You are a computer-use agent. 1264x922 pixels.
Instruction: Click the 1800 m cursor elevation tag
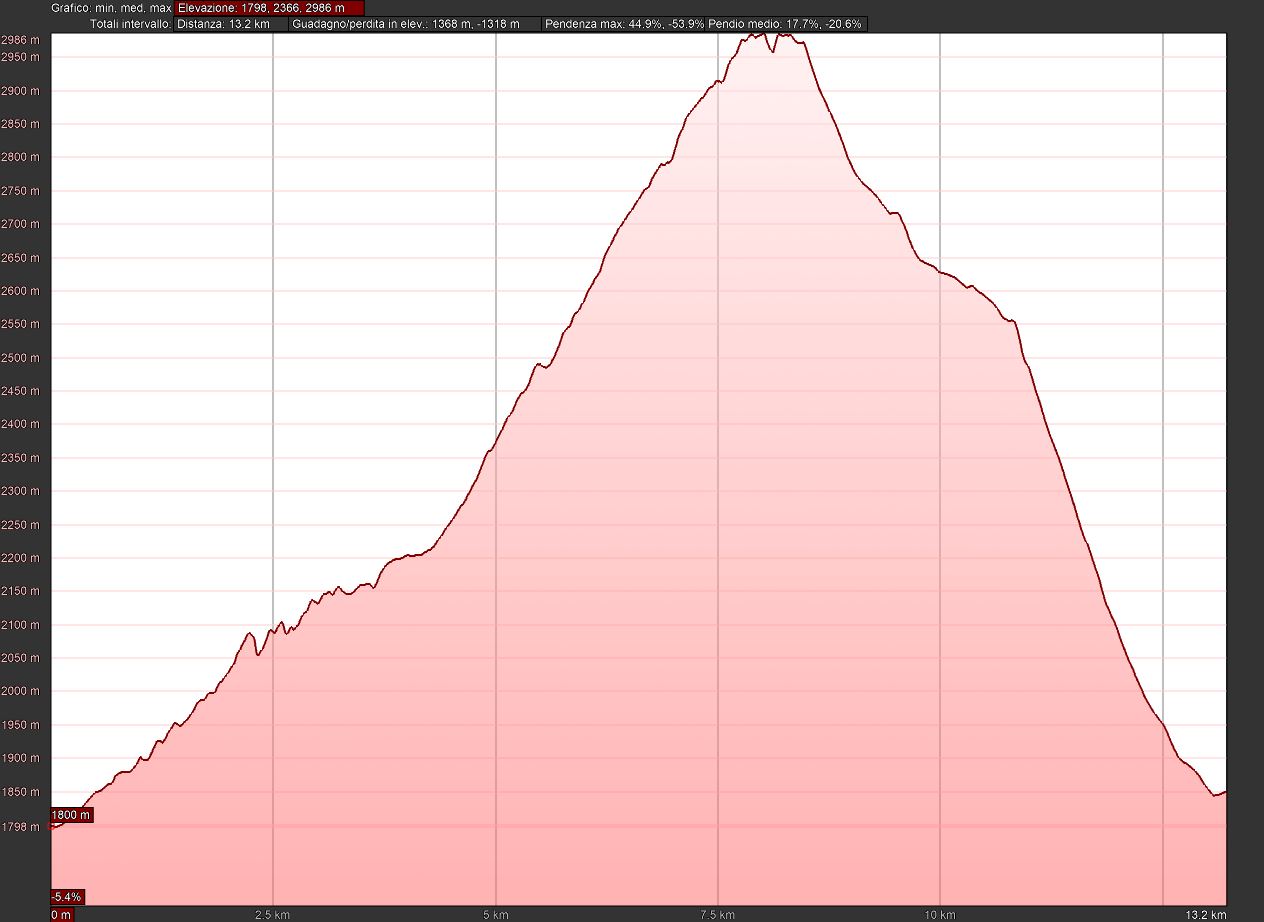point(71,815)
